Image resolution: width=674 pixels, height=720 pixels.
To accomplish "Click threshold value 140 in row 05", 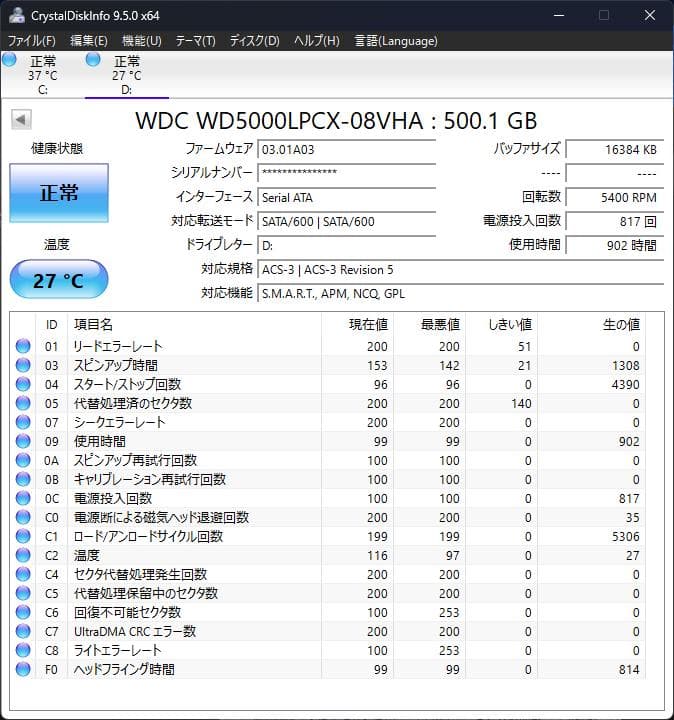I will tap(521, 403).
